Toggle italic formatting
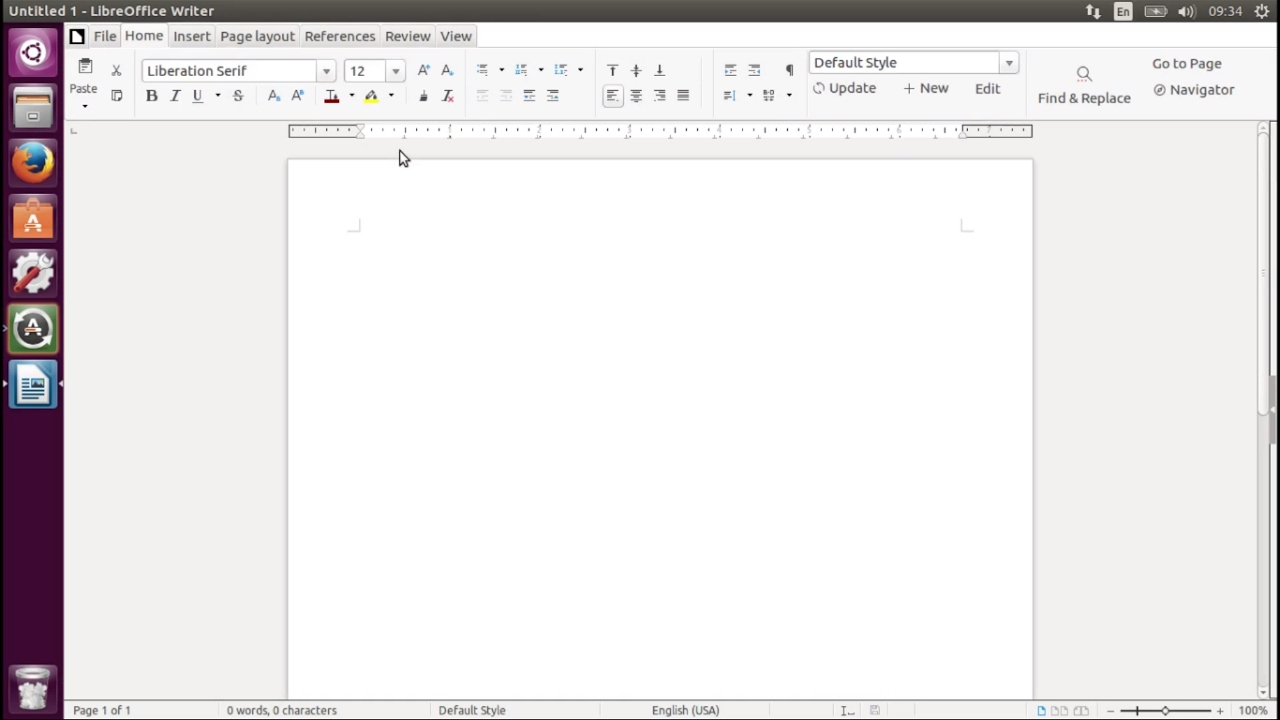 click(175, 96)
